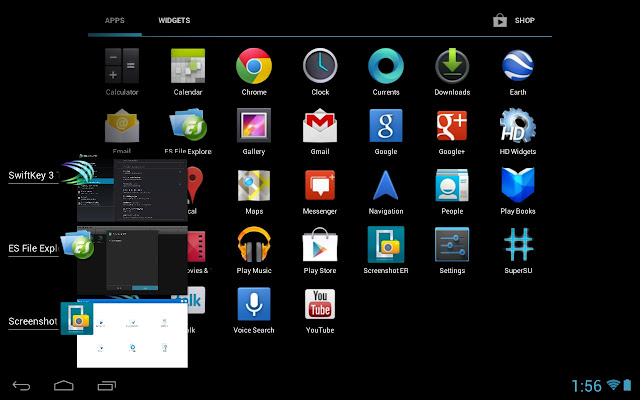
Task: Launch the Play Music headphones app
Action: pos(254,245)
